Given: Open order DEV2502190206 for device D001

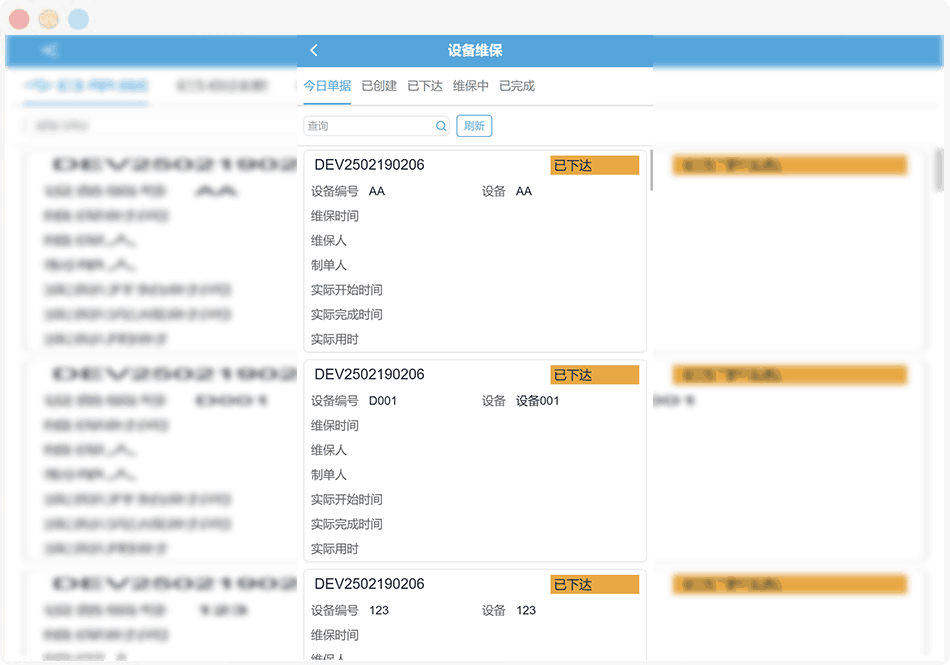Looking at the screenshot, I should [369, 374].
